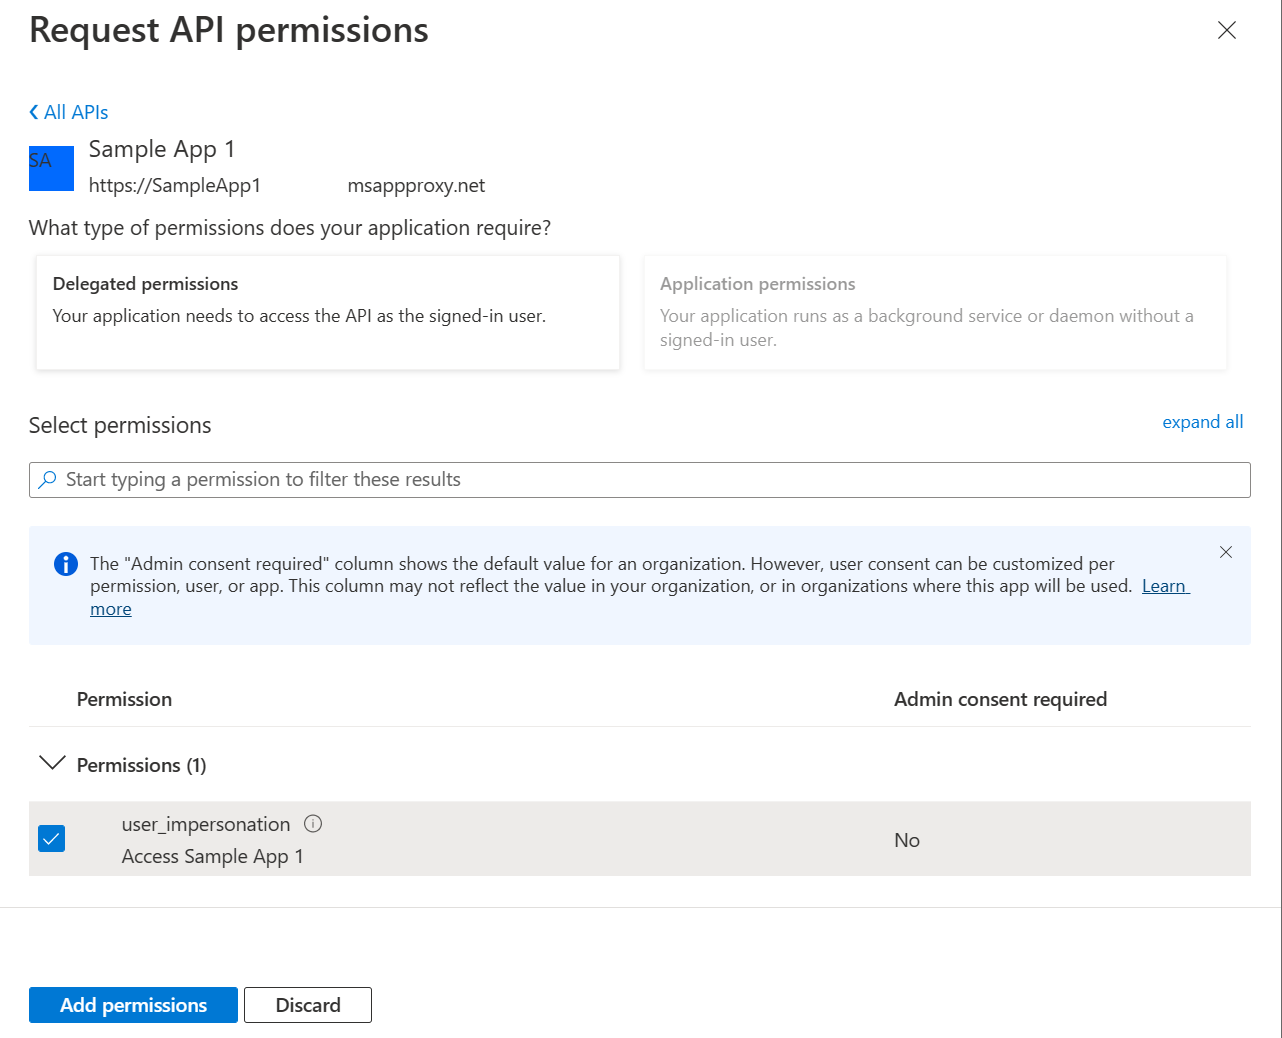Click the blue info icon in the banner
Image resolution: width=1282 pixels, height=1038 pixels.
tap(65, 563)
